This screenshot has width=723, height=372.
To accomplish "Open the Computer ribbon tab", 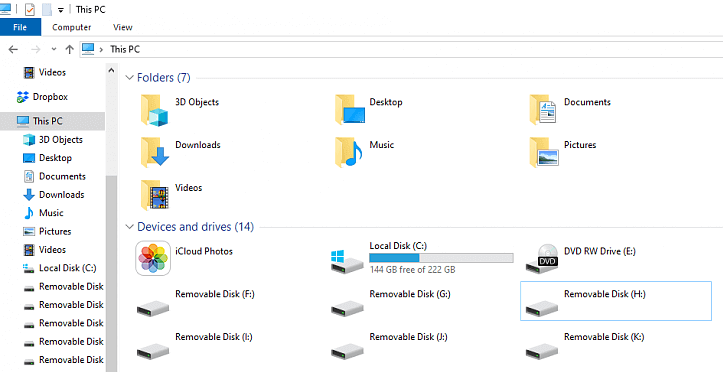I will pyautogui.click(x=71, y=27).
